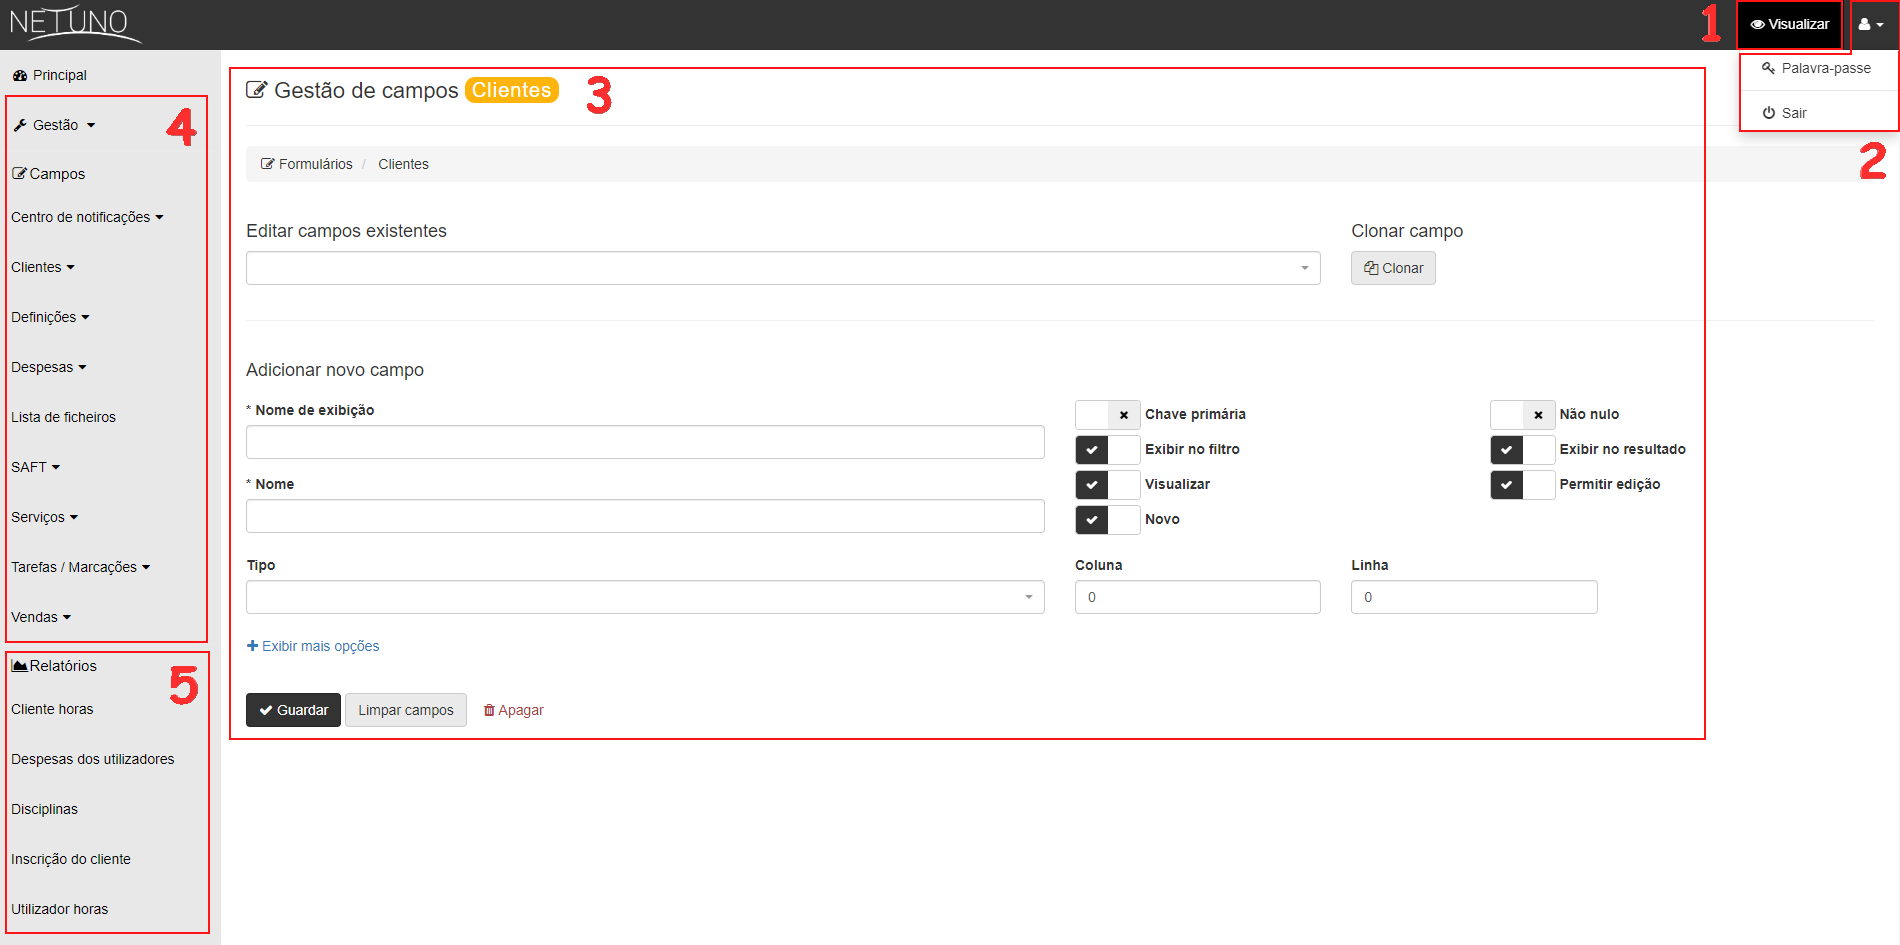
Task: Open the Editar campos existentes dropdown
Action: click(783, 268)
